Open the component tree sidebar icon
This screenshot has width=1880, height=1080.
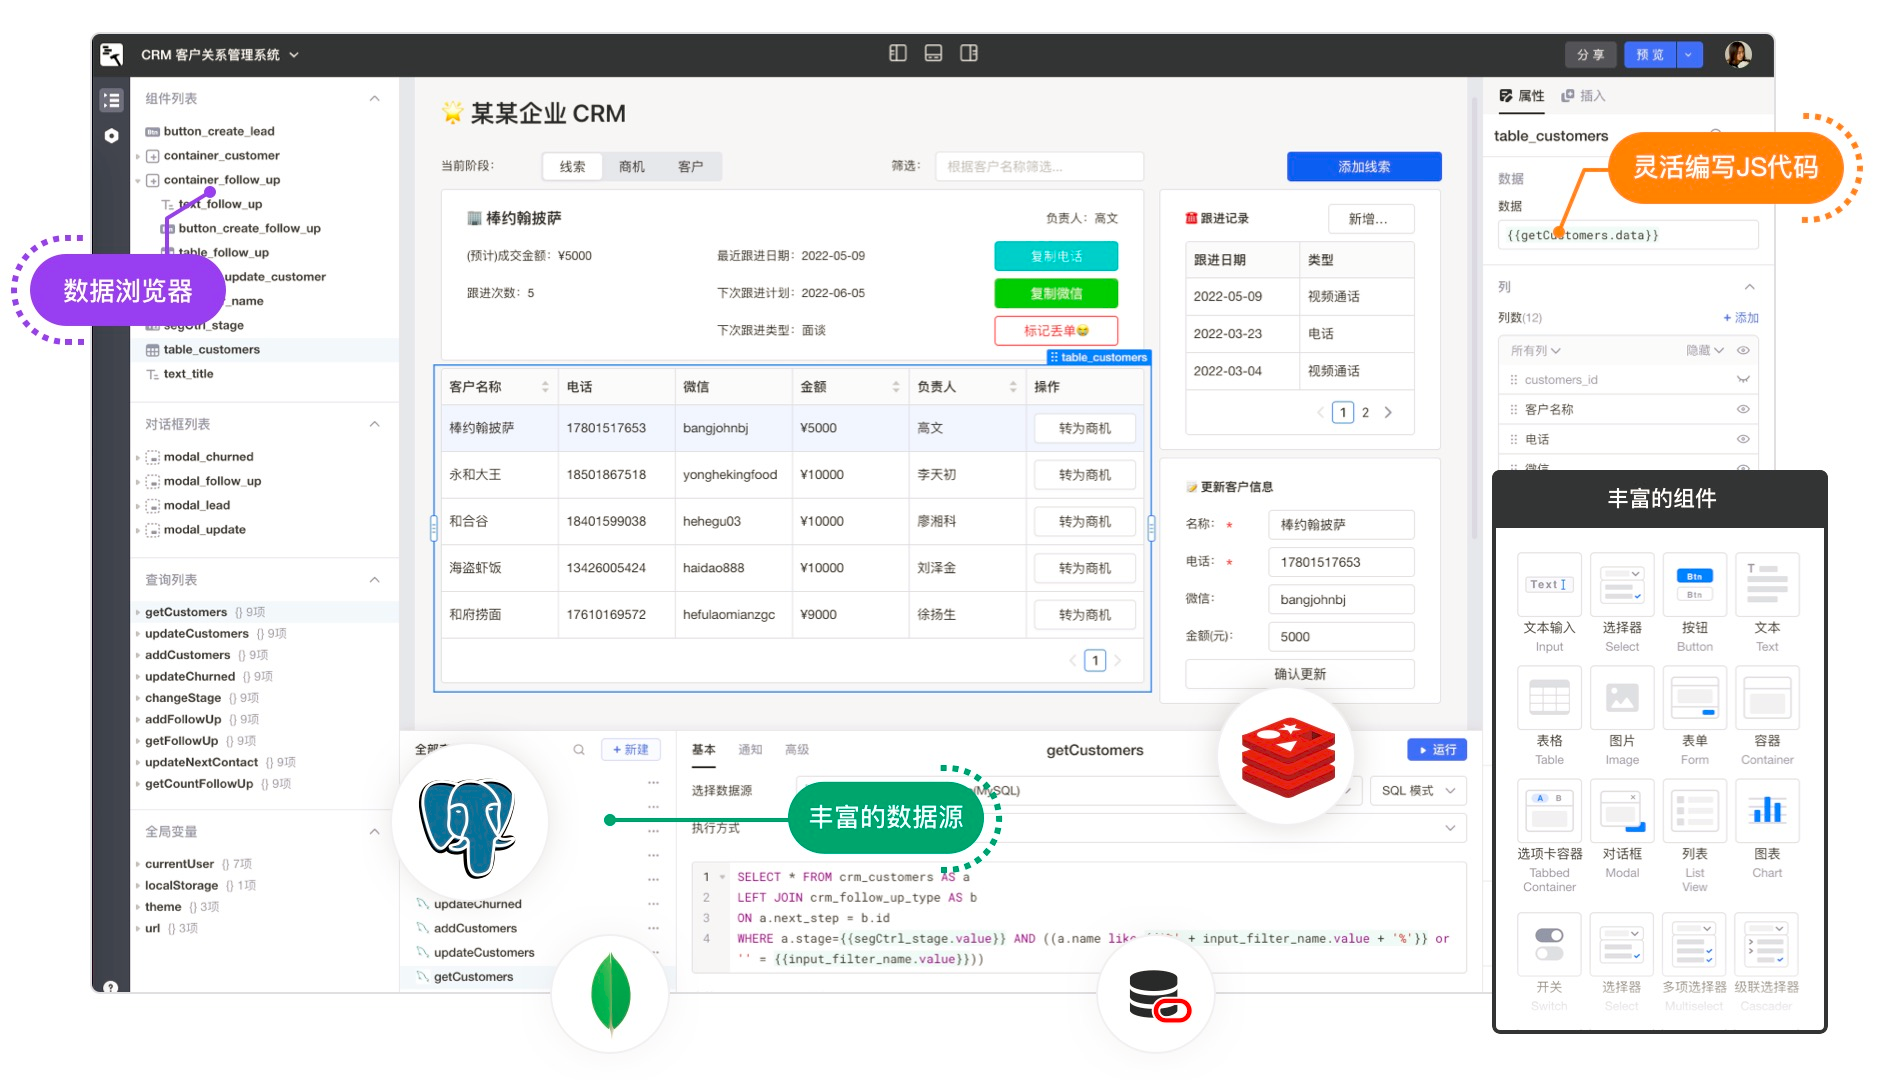[x=111, y=100]
